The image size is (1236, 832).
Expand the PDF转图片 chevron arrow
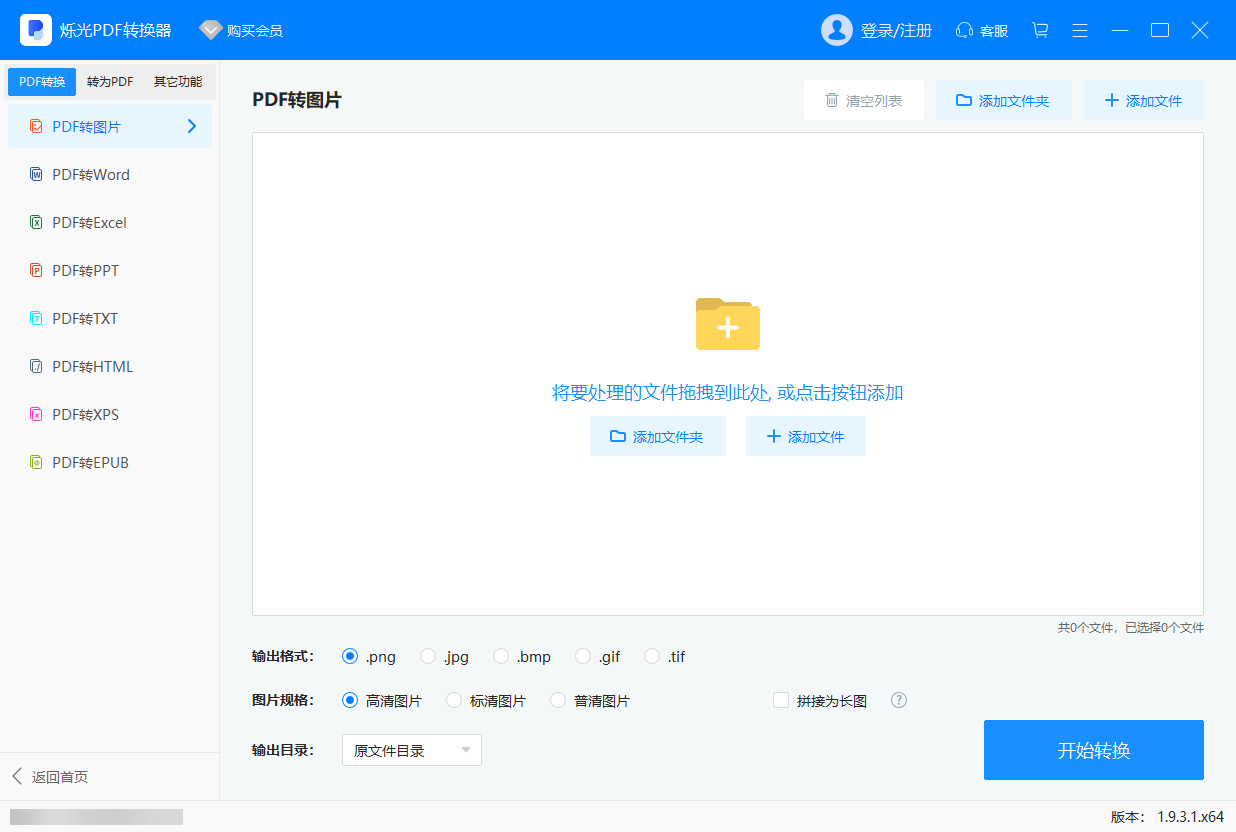192,126
